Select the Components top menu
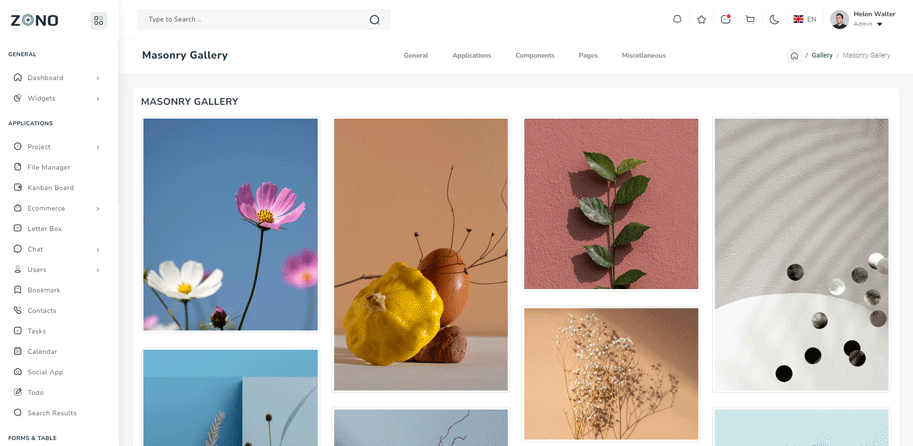The height and width of the screenshot is (446, 913). pos(535,56)
